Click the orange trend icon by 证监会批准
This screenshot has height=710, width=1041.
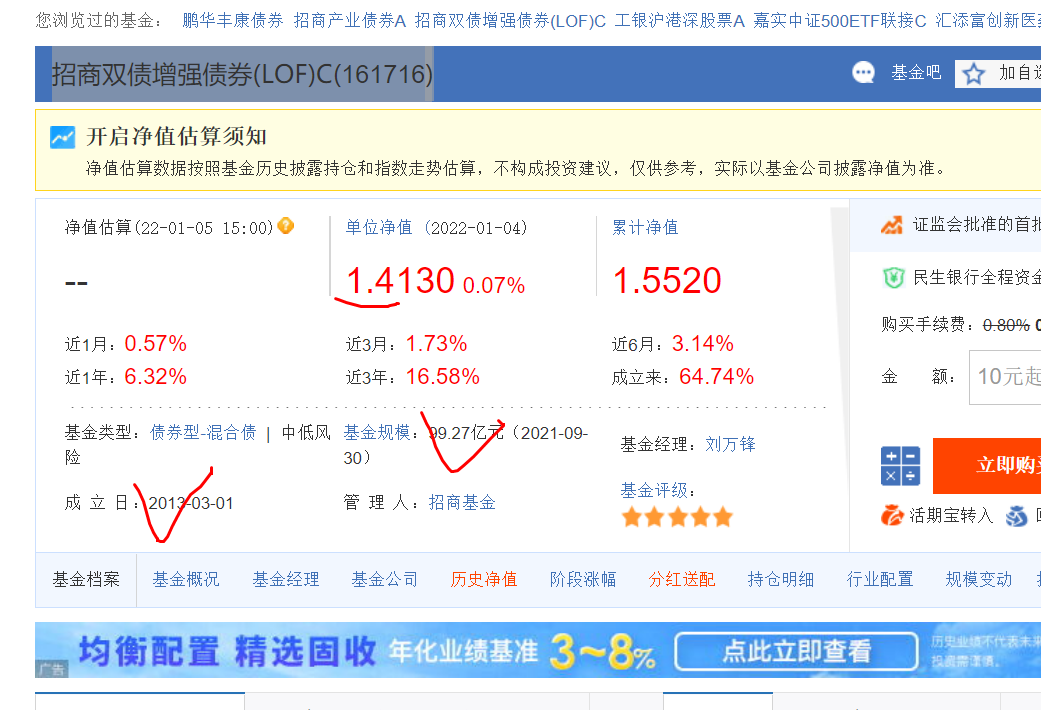tap(892, 225)
